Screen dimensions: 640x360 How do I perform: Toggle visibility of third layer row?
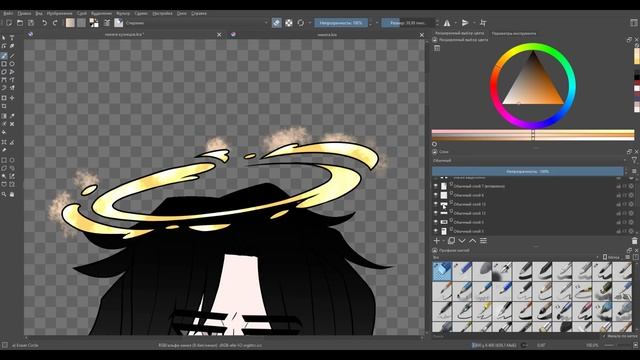point(436,204)
